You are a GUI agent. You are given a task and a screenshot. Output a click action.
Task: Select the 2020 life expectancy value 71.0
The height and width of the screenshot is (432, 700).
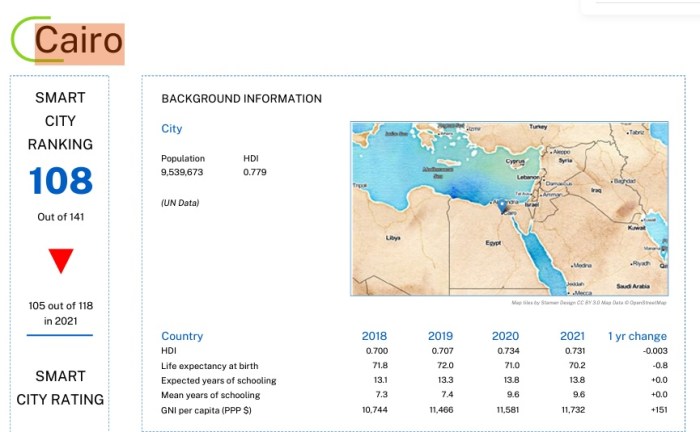click(512, 365)
